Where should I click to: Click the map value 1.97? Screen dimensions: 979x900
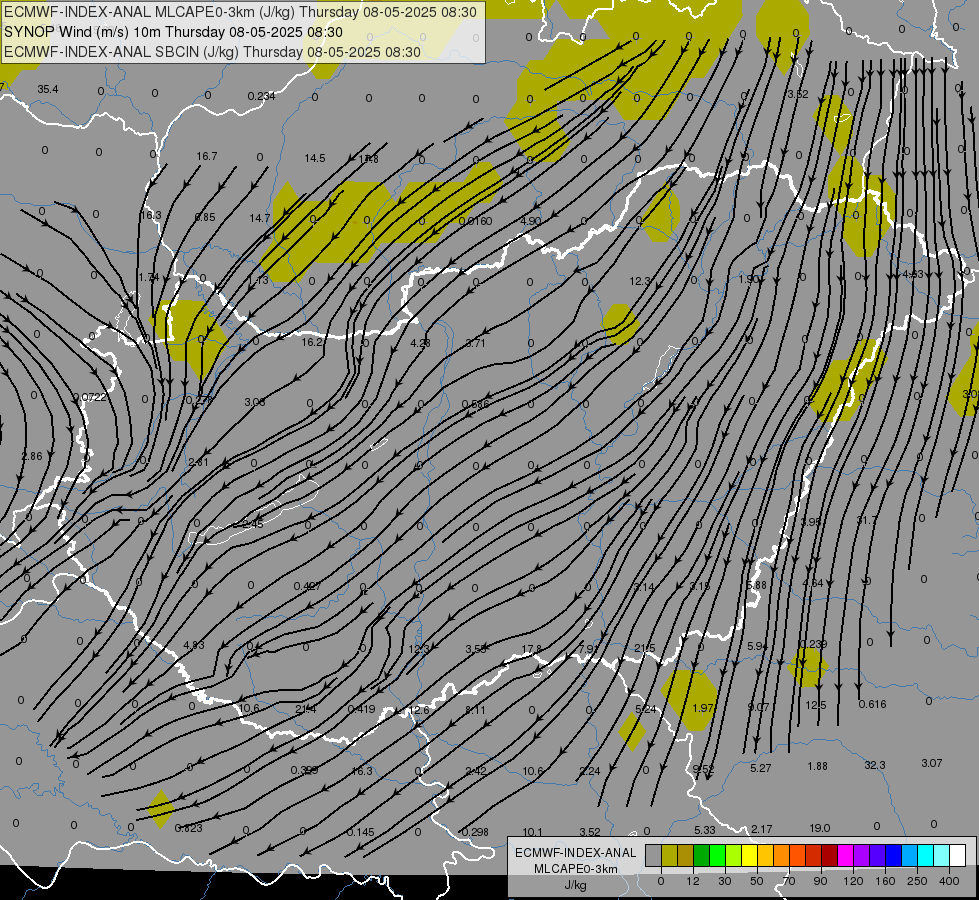point(703,708)
